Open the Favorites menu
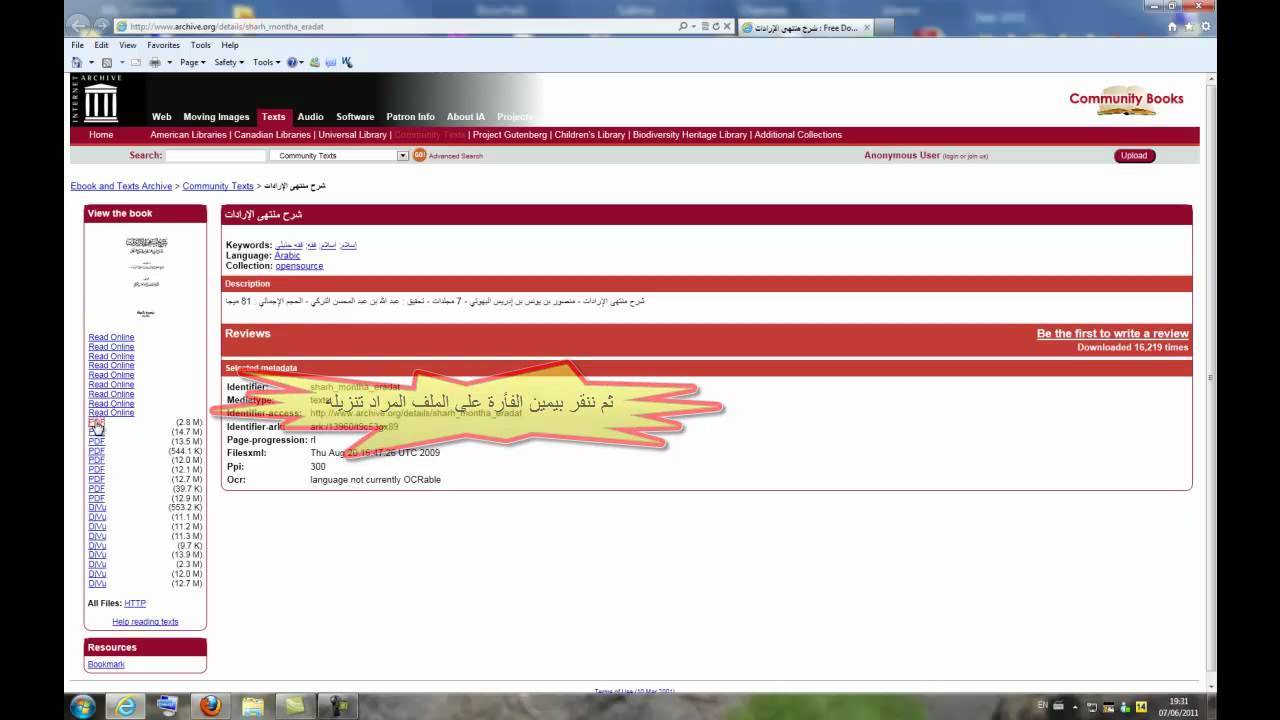 coord(163,45)
